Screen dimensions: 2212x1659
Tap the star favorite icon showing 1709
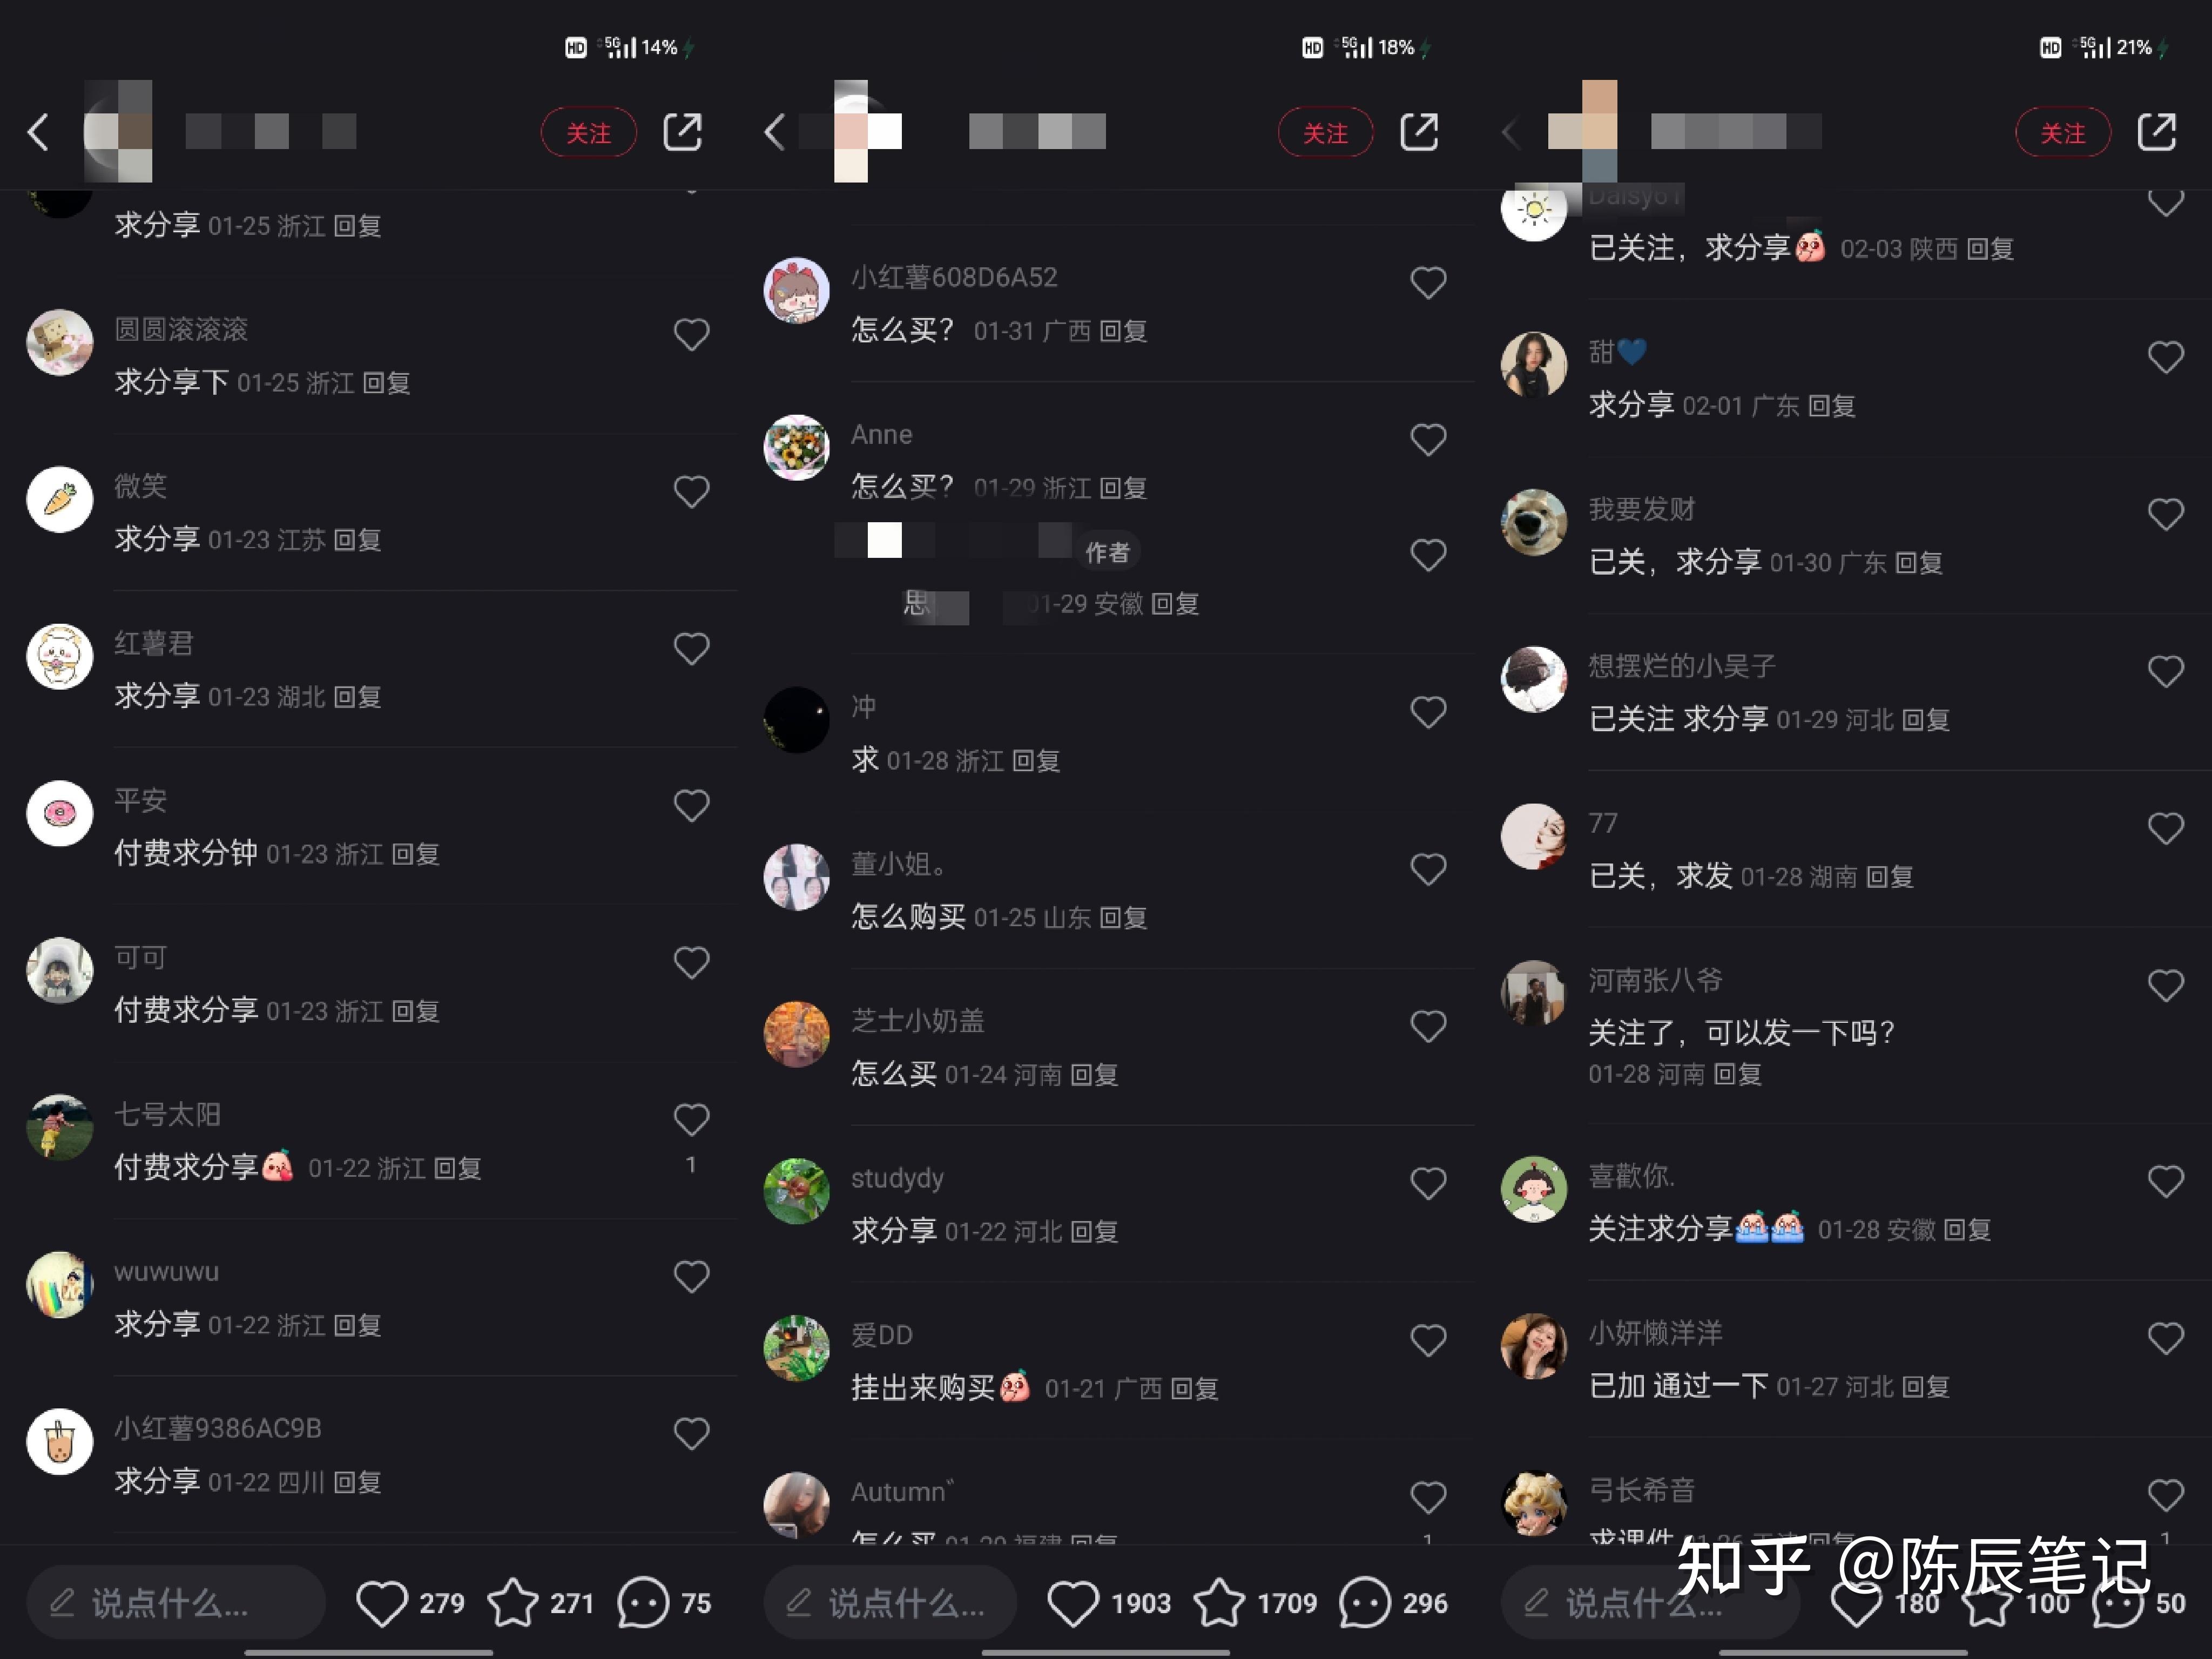pyautogui.click(x=1219, y=1603)
